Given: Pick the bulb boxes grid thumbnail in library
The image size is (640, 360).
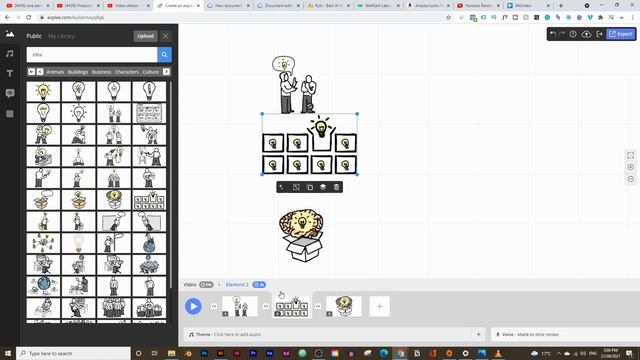Looking at the screenshot, I should click(149, 200).
